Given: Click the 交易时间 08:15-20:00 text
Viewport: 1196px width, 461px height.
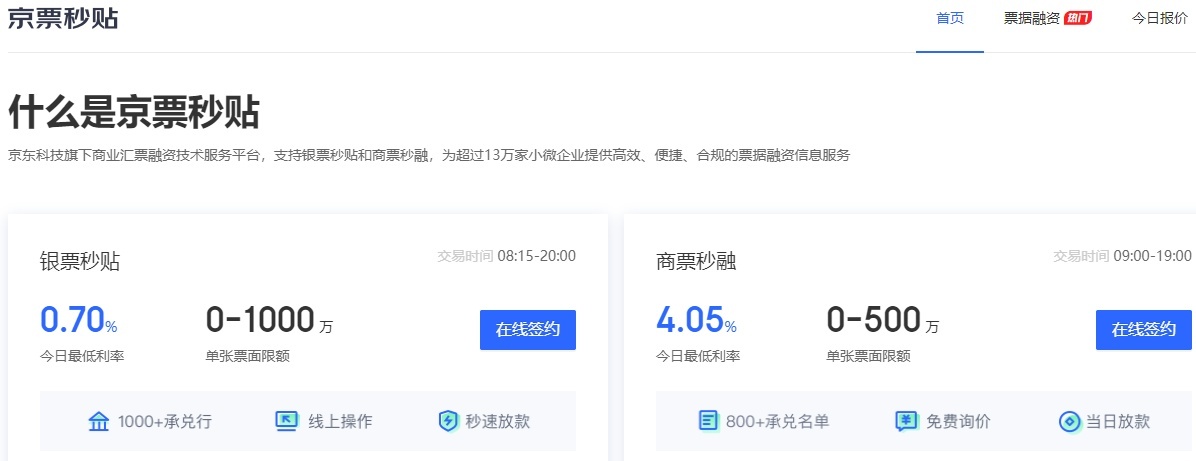Looking at the screenshot, I should click(x=506, y=256).
